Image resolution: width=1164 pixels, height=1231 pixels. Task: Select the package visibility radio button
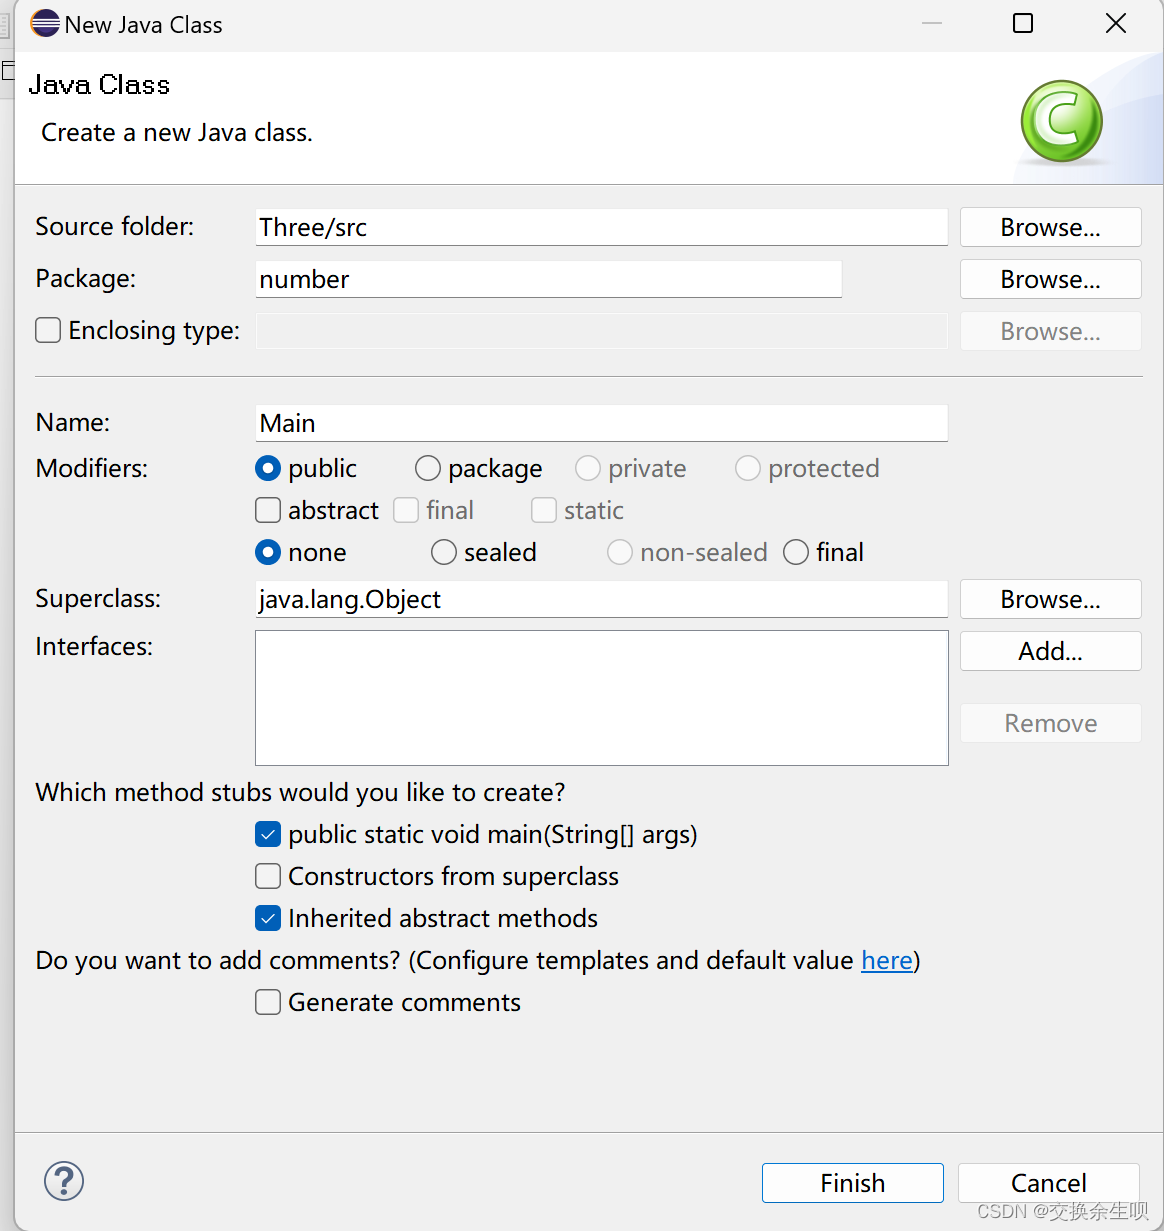coord(428,468)
